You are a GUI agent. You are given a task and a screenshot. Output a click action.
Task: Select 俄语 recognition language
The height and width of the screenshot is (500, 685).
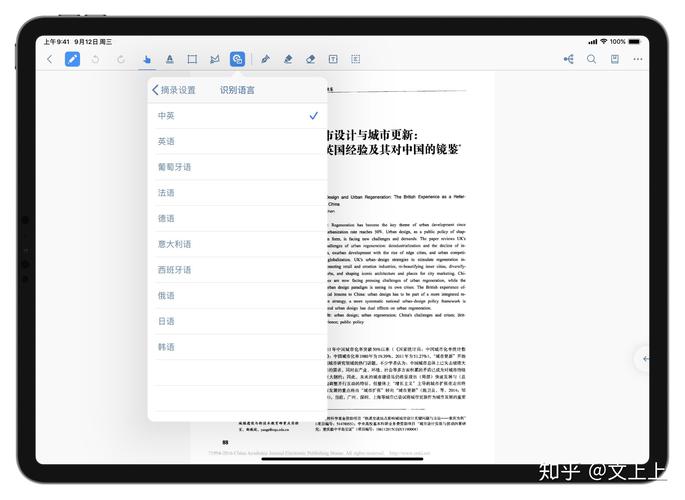(238, 296)
